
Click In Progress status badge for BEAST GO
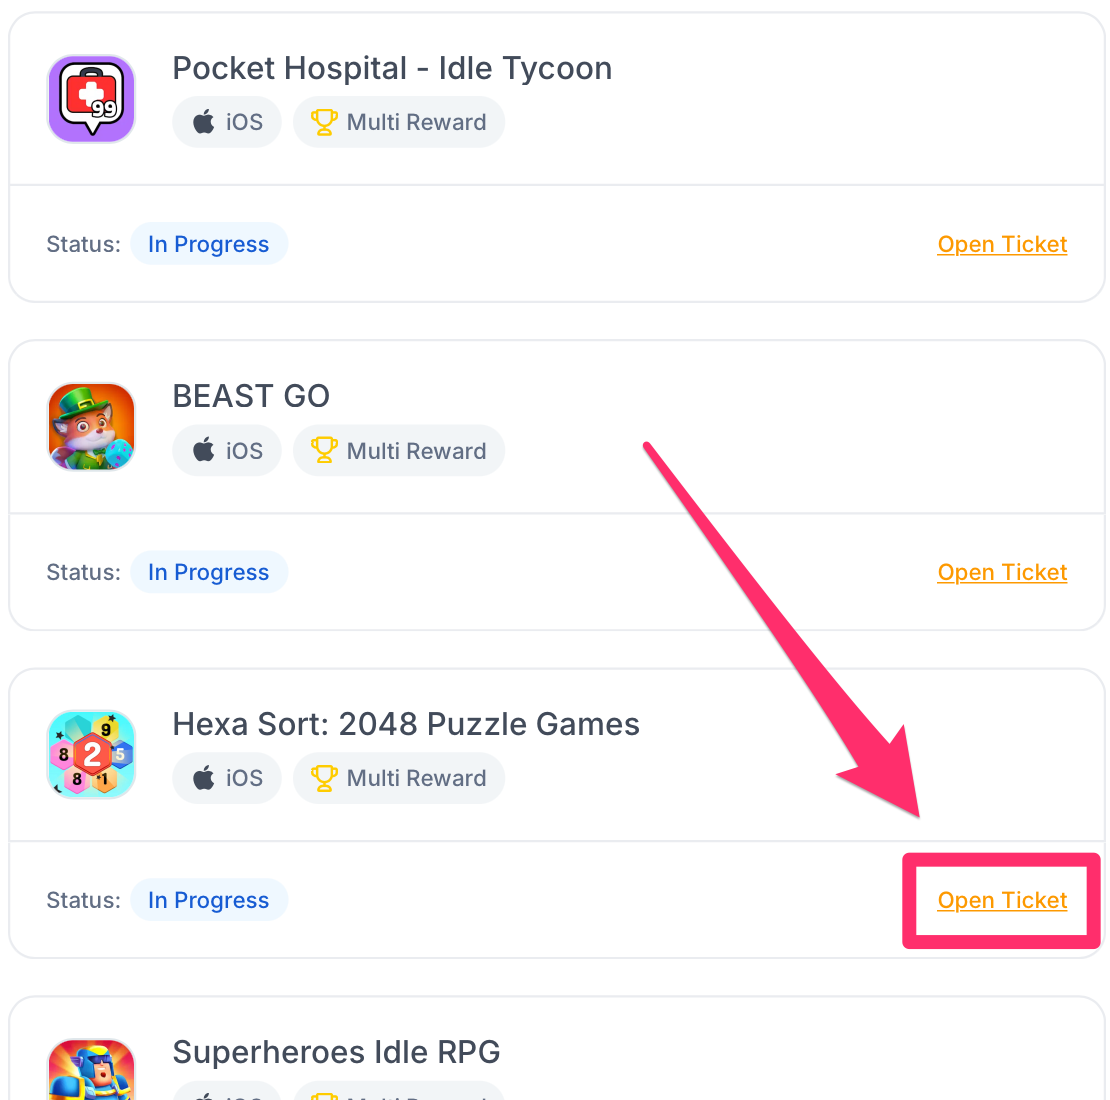point(208,572)
